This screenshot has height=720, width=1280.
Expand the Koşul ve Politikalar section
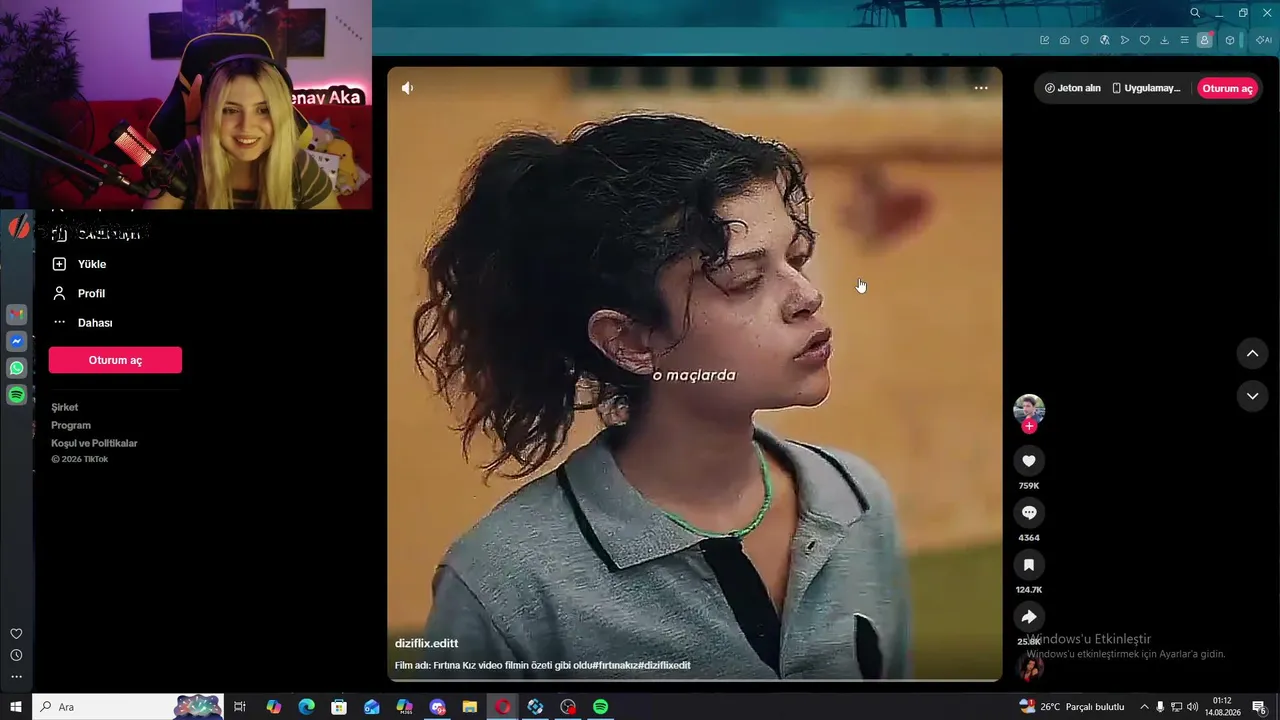pos(94,443)
